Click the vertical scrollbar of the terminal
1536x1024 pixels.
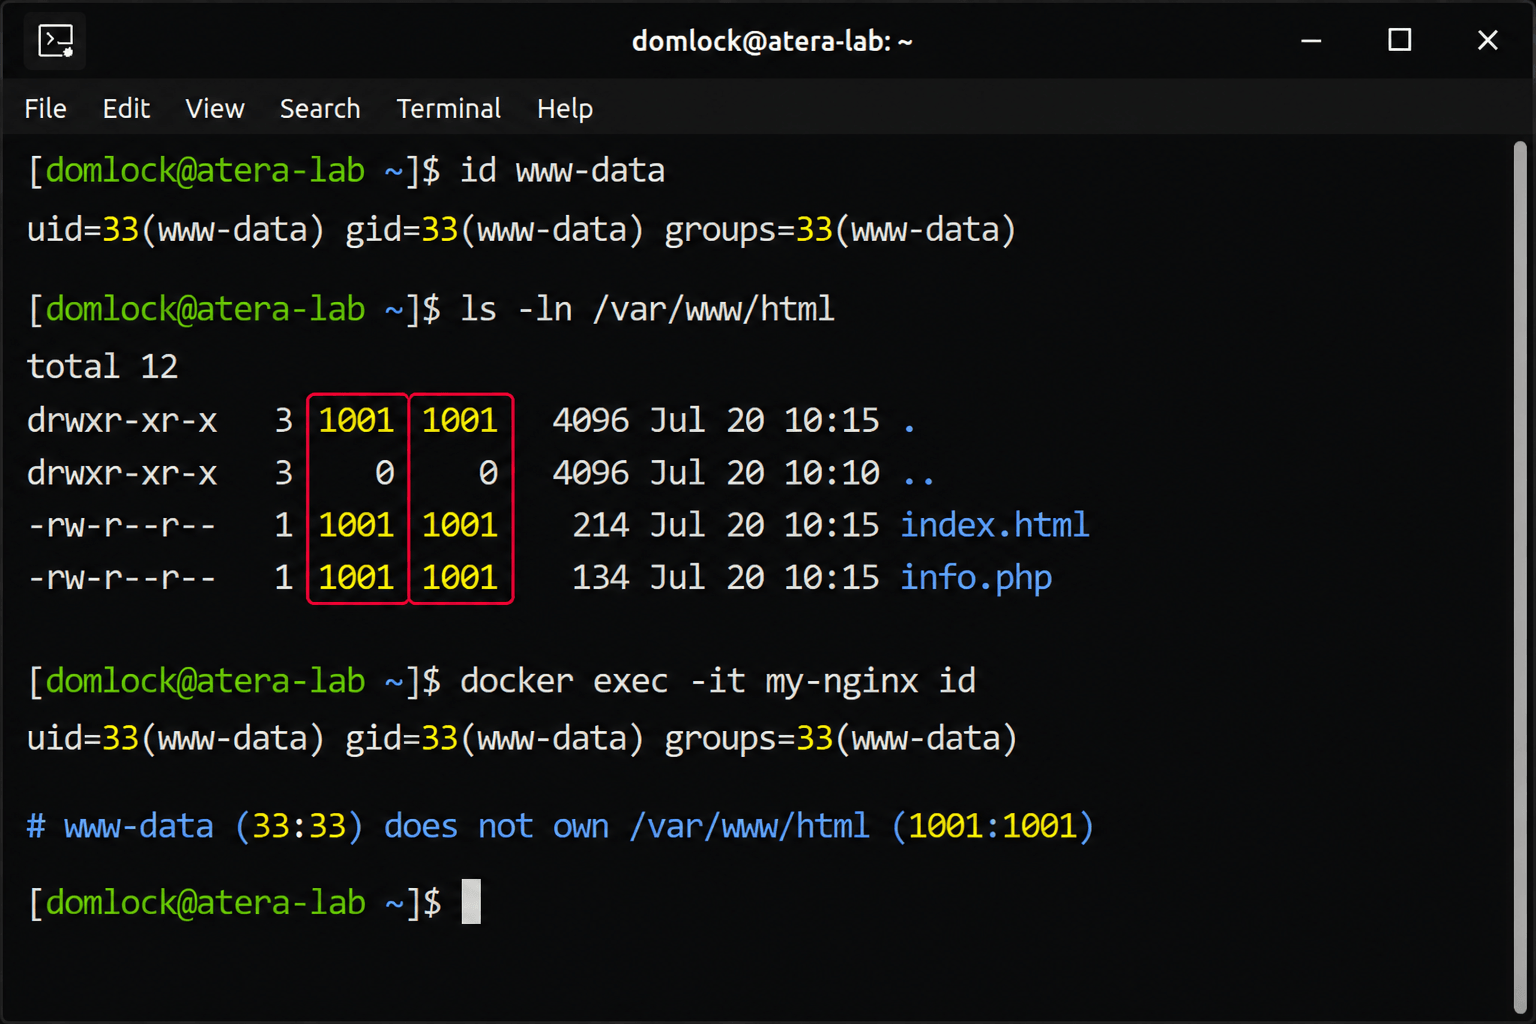point(1520,578)
